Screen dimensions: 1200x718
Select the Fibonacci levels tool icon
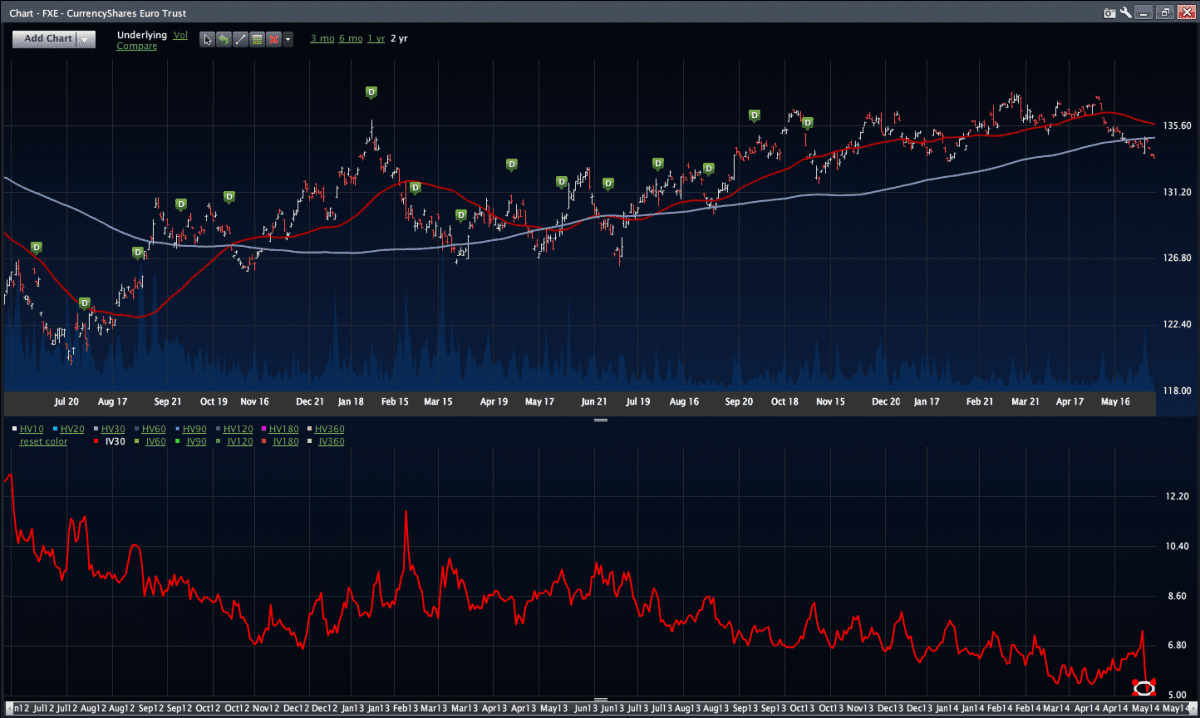pyautogui.click(x=256, y=39)
